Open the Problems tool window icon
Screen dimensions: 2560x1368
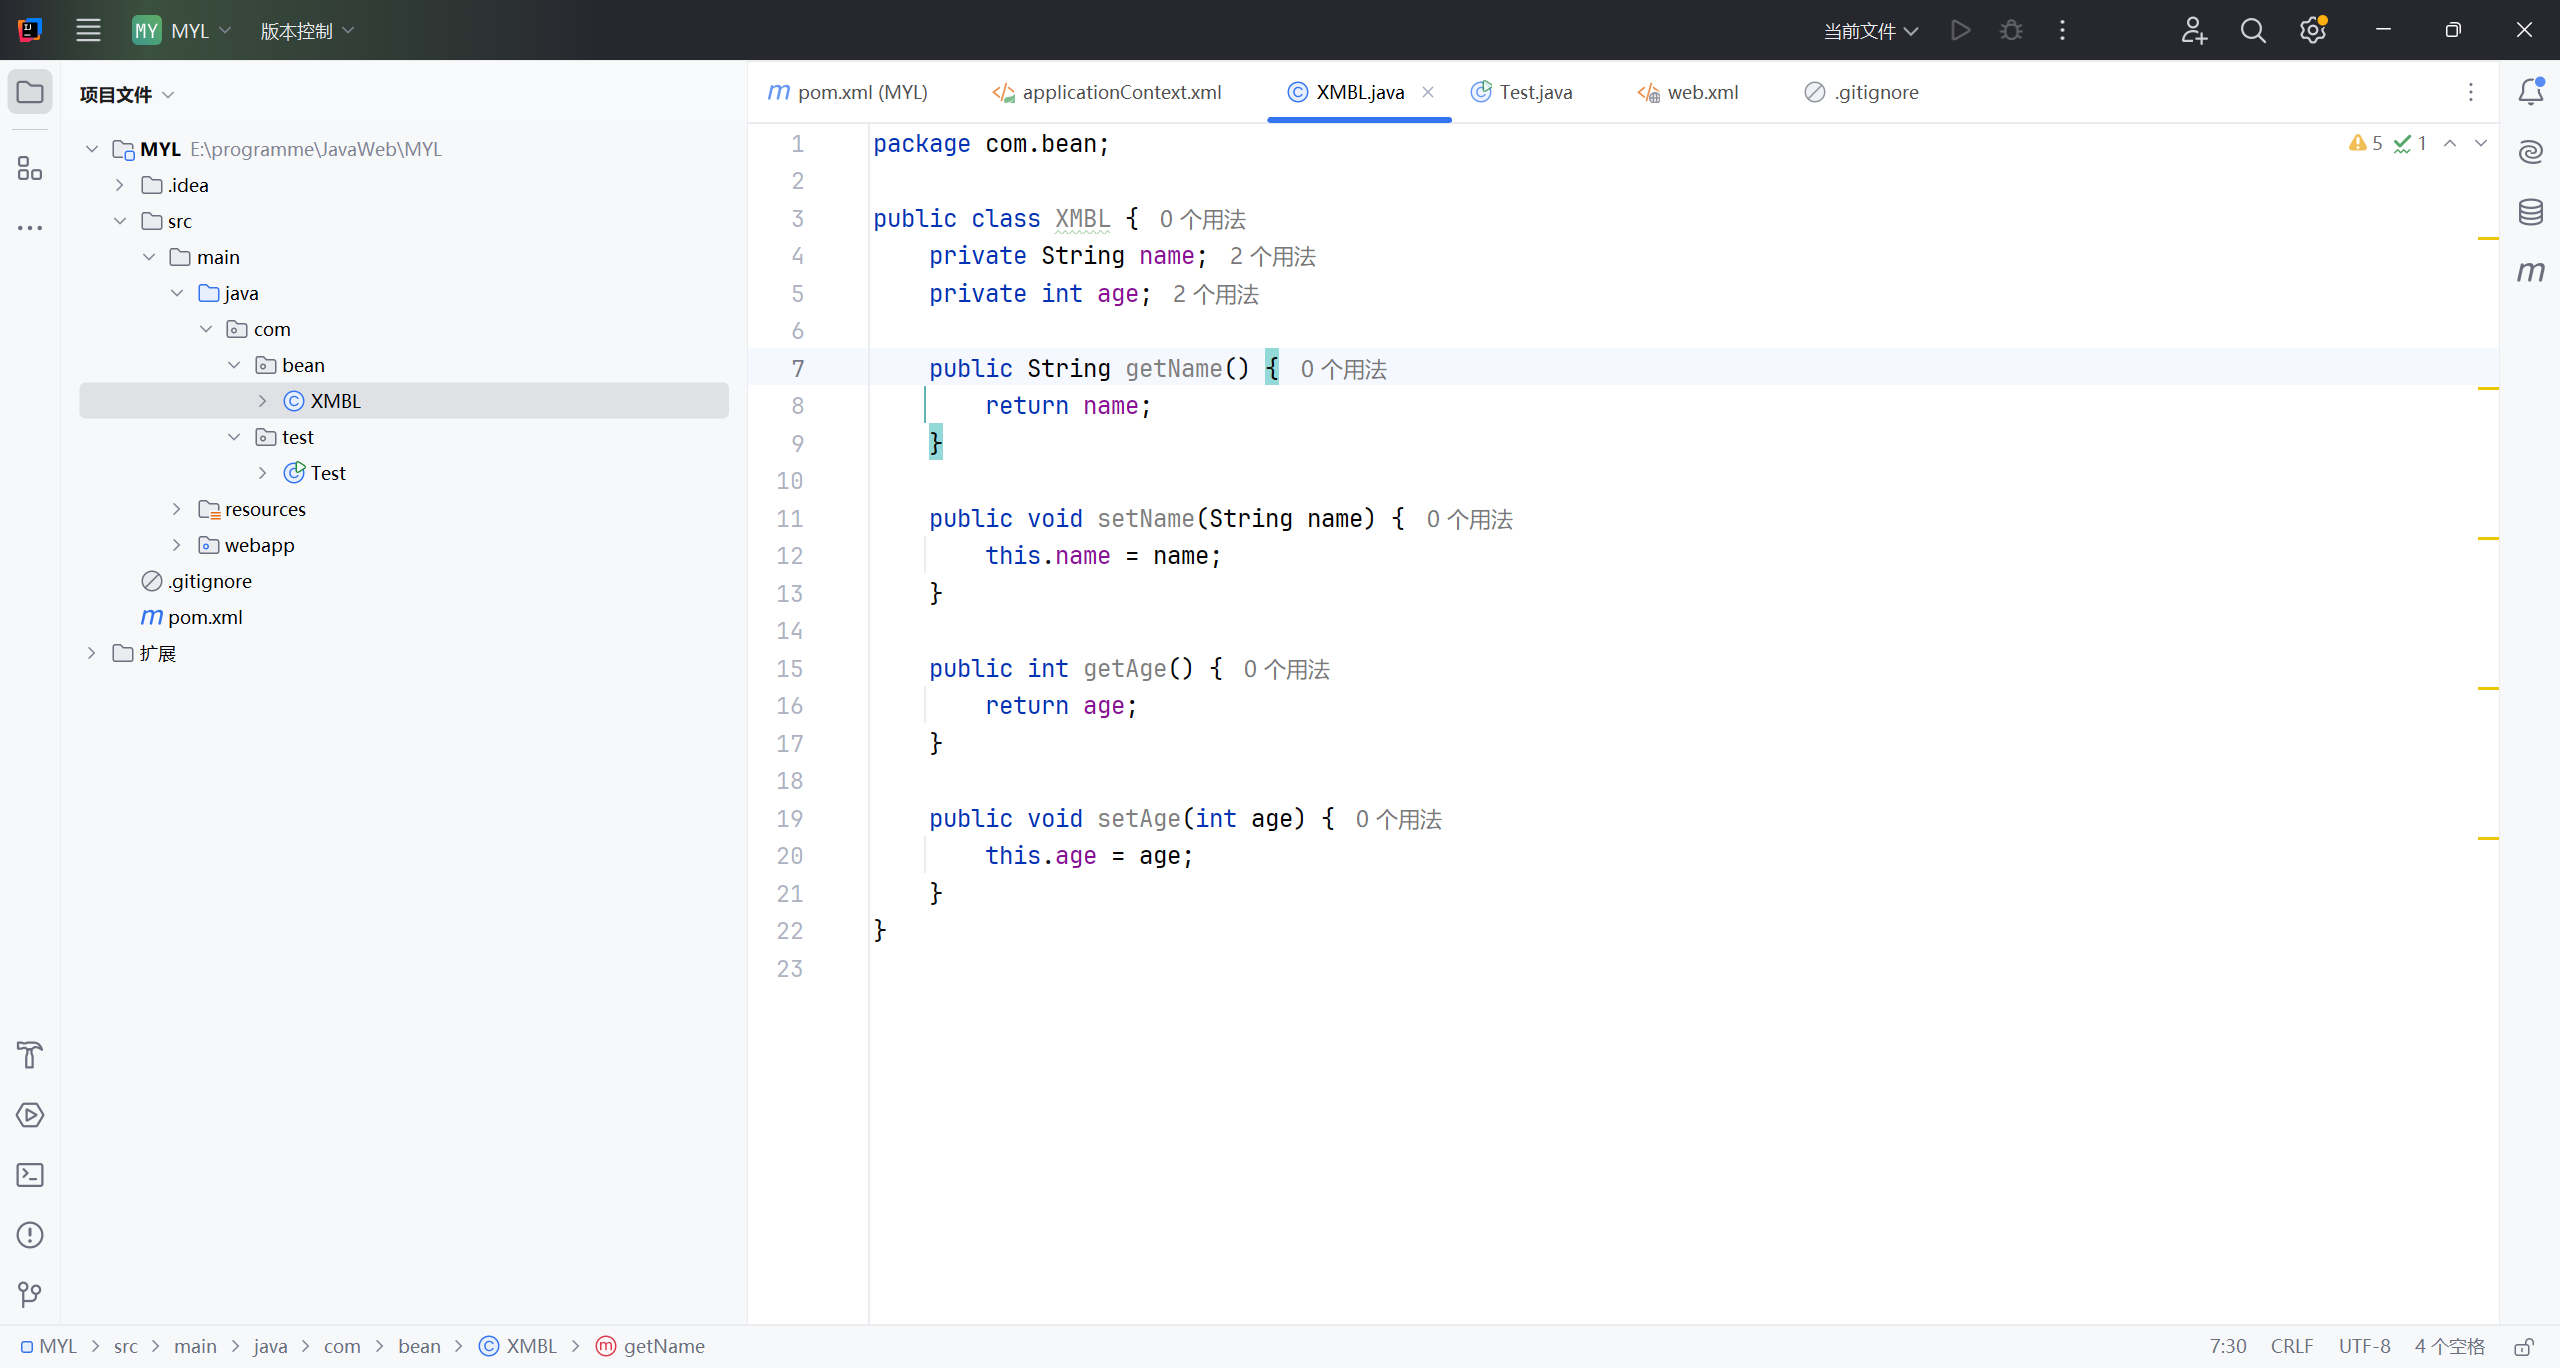click(x=30, y=1235)
